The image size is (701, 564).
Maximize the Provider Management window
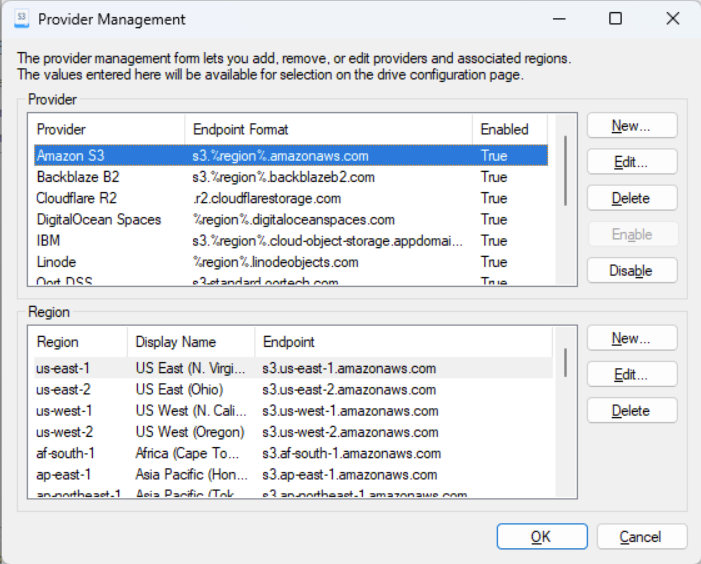click(x=616, y=19)
